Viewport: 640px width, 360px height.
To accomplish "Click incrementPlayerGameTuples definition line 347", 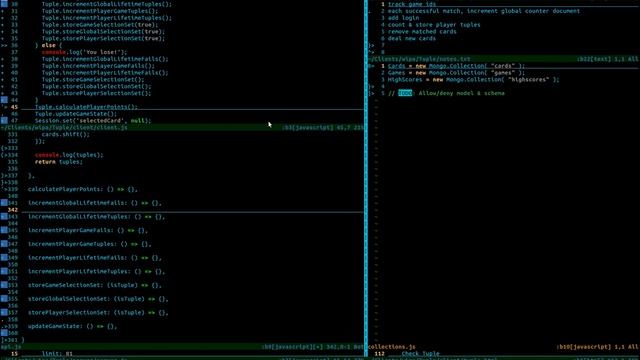I will click(90, 244).
